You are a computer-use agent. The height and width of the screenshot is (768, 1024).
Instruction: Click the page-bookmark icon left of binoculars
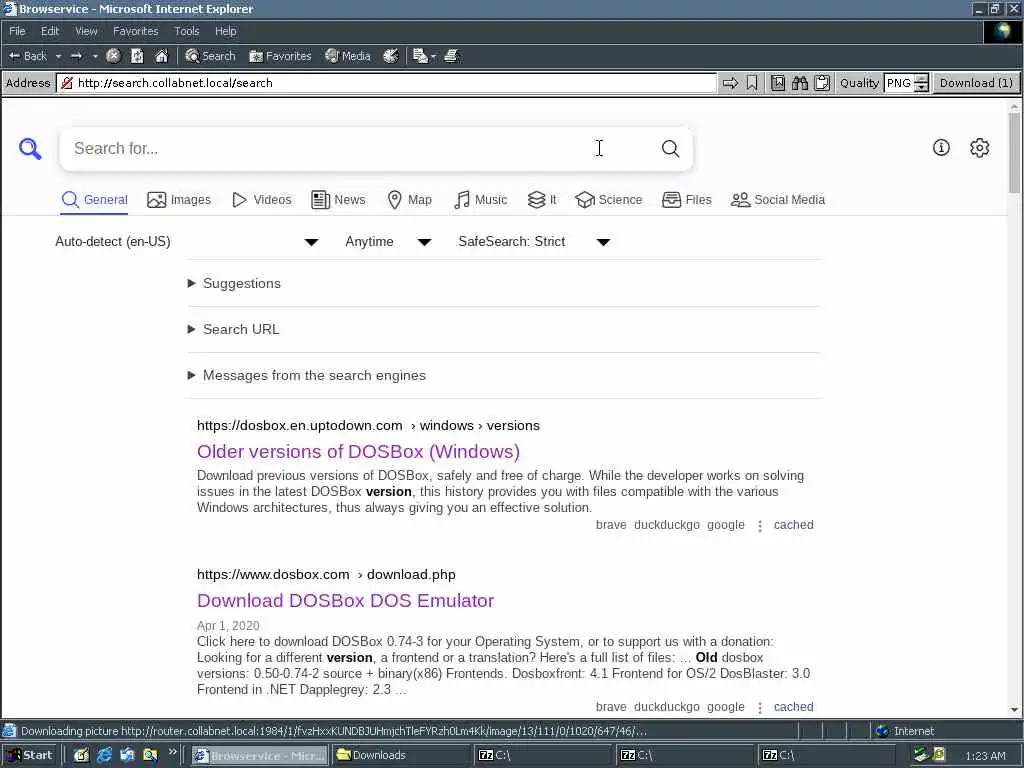(778, 83)
